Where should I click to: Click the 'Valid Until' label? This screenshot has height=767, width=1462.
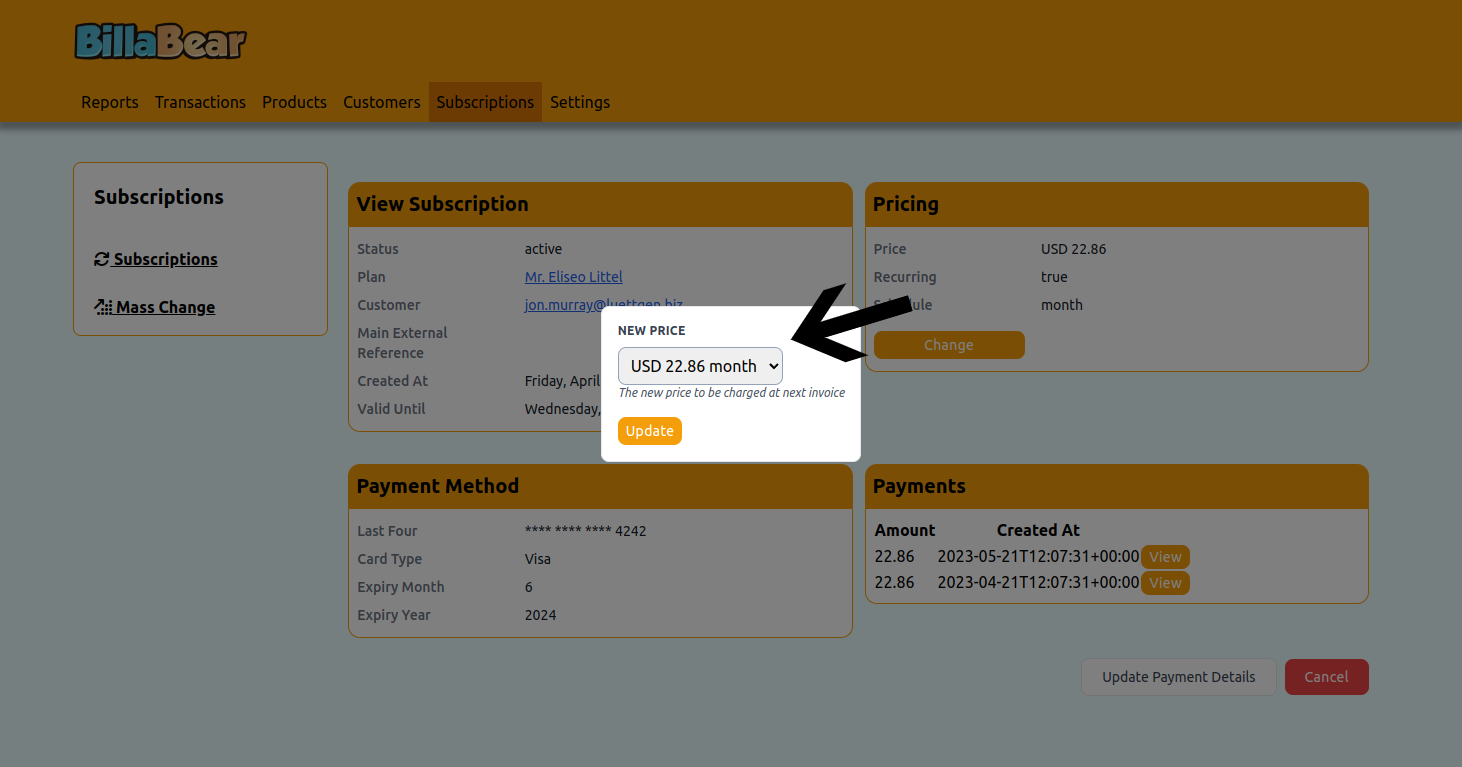click(x=392, y=409)
